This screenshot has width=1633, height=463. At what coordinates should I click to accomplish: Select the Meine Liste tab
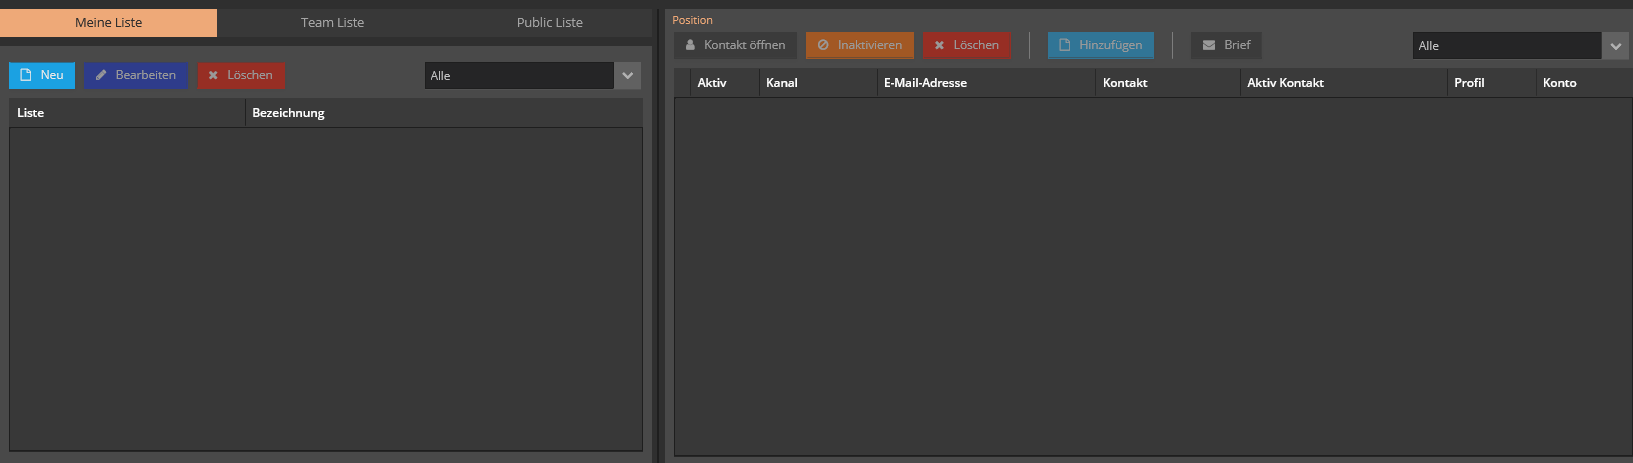coord(108,22)
